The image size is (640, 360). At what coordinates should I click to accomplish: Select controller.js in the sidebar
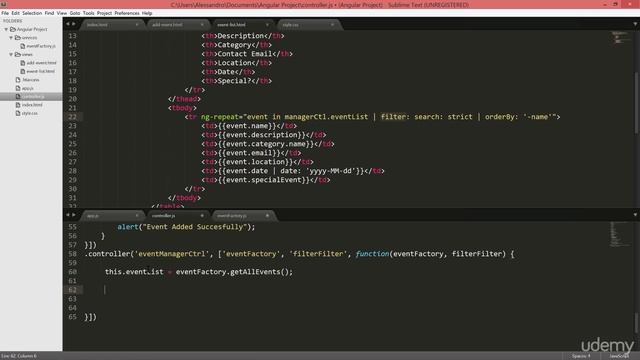(x=33, y=96)
